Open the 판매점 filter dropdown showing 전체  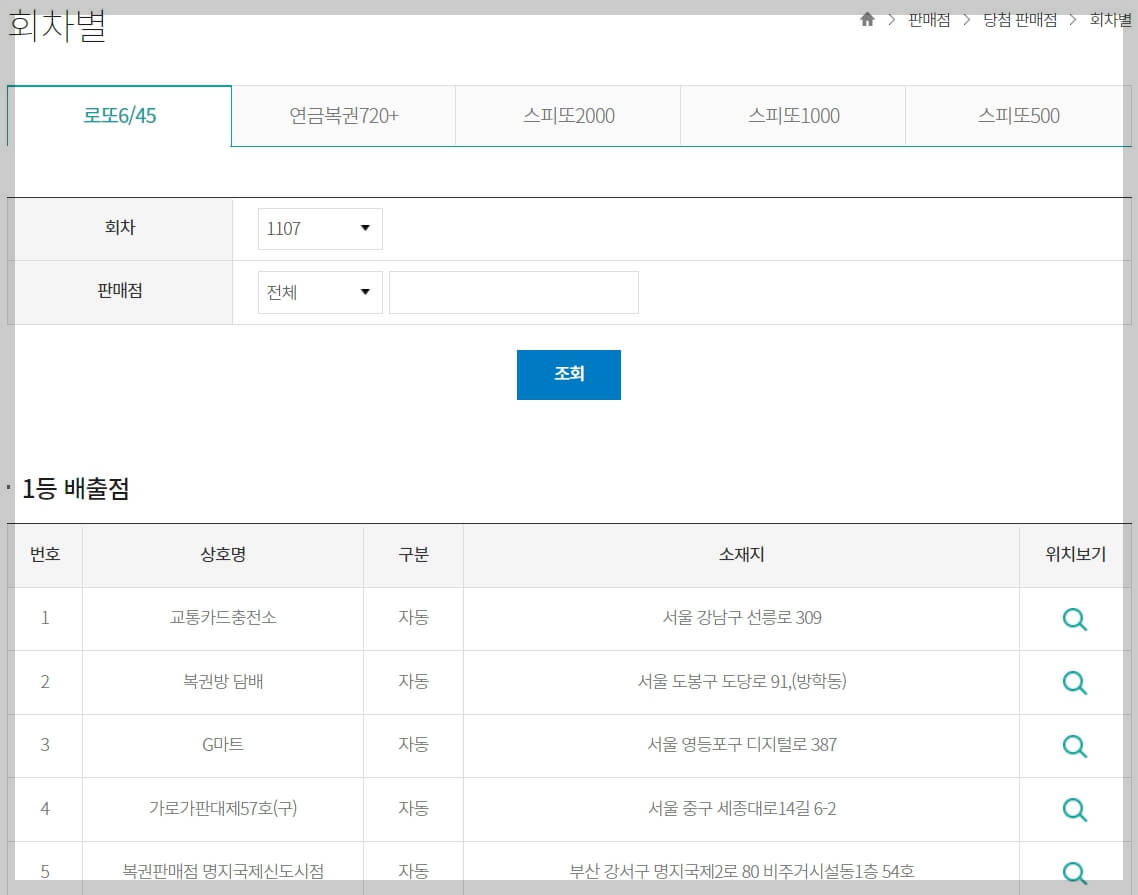click(320, 292)
